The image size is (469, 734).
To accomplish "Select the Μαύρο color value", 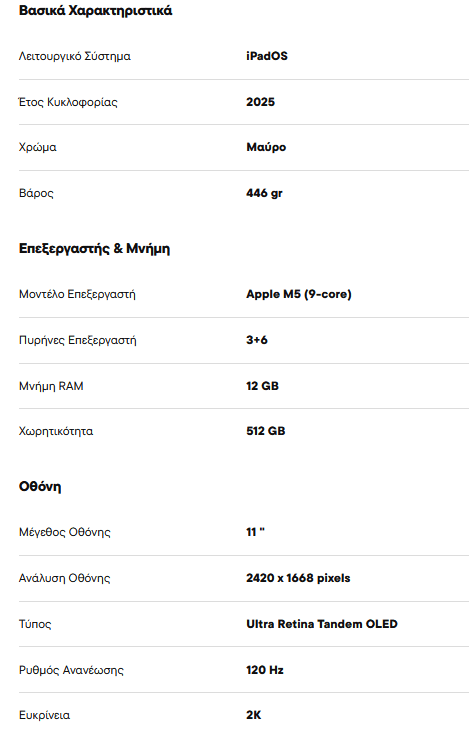I will (266, 147).
